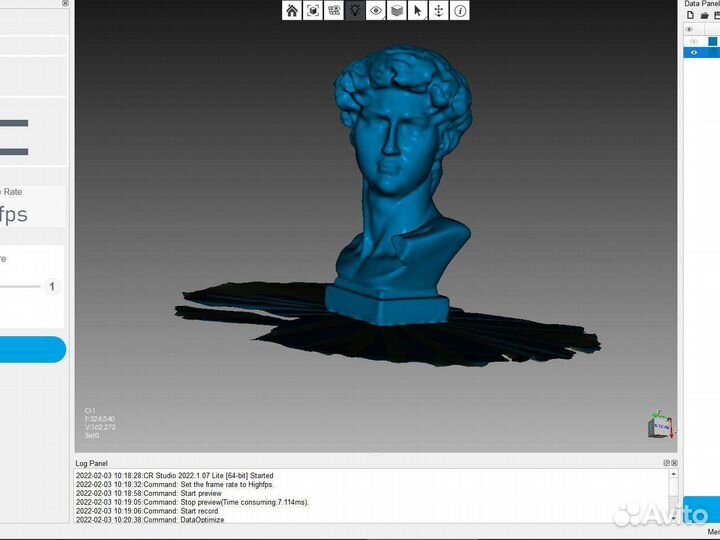Float the Log Panel with undock icon
Screen dimensions: 720x540
coord(666,463)
